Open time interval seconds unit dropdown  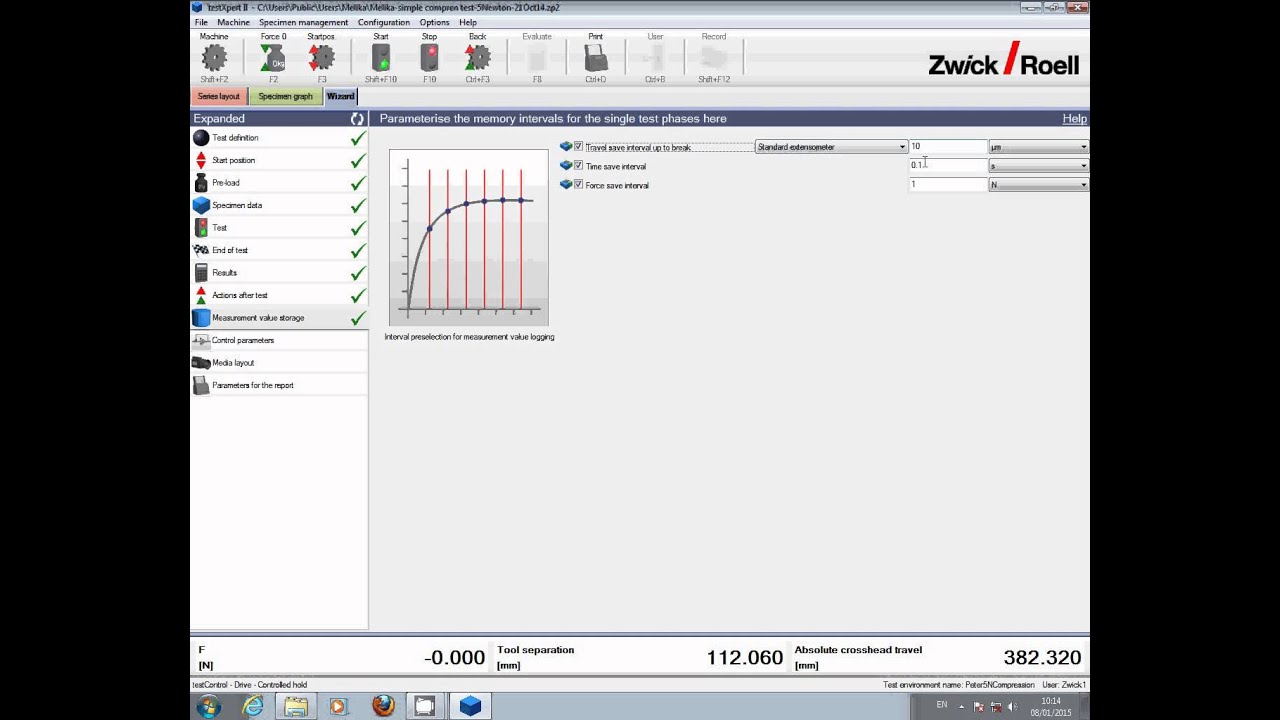pos(1038,166)
